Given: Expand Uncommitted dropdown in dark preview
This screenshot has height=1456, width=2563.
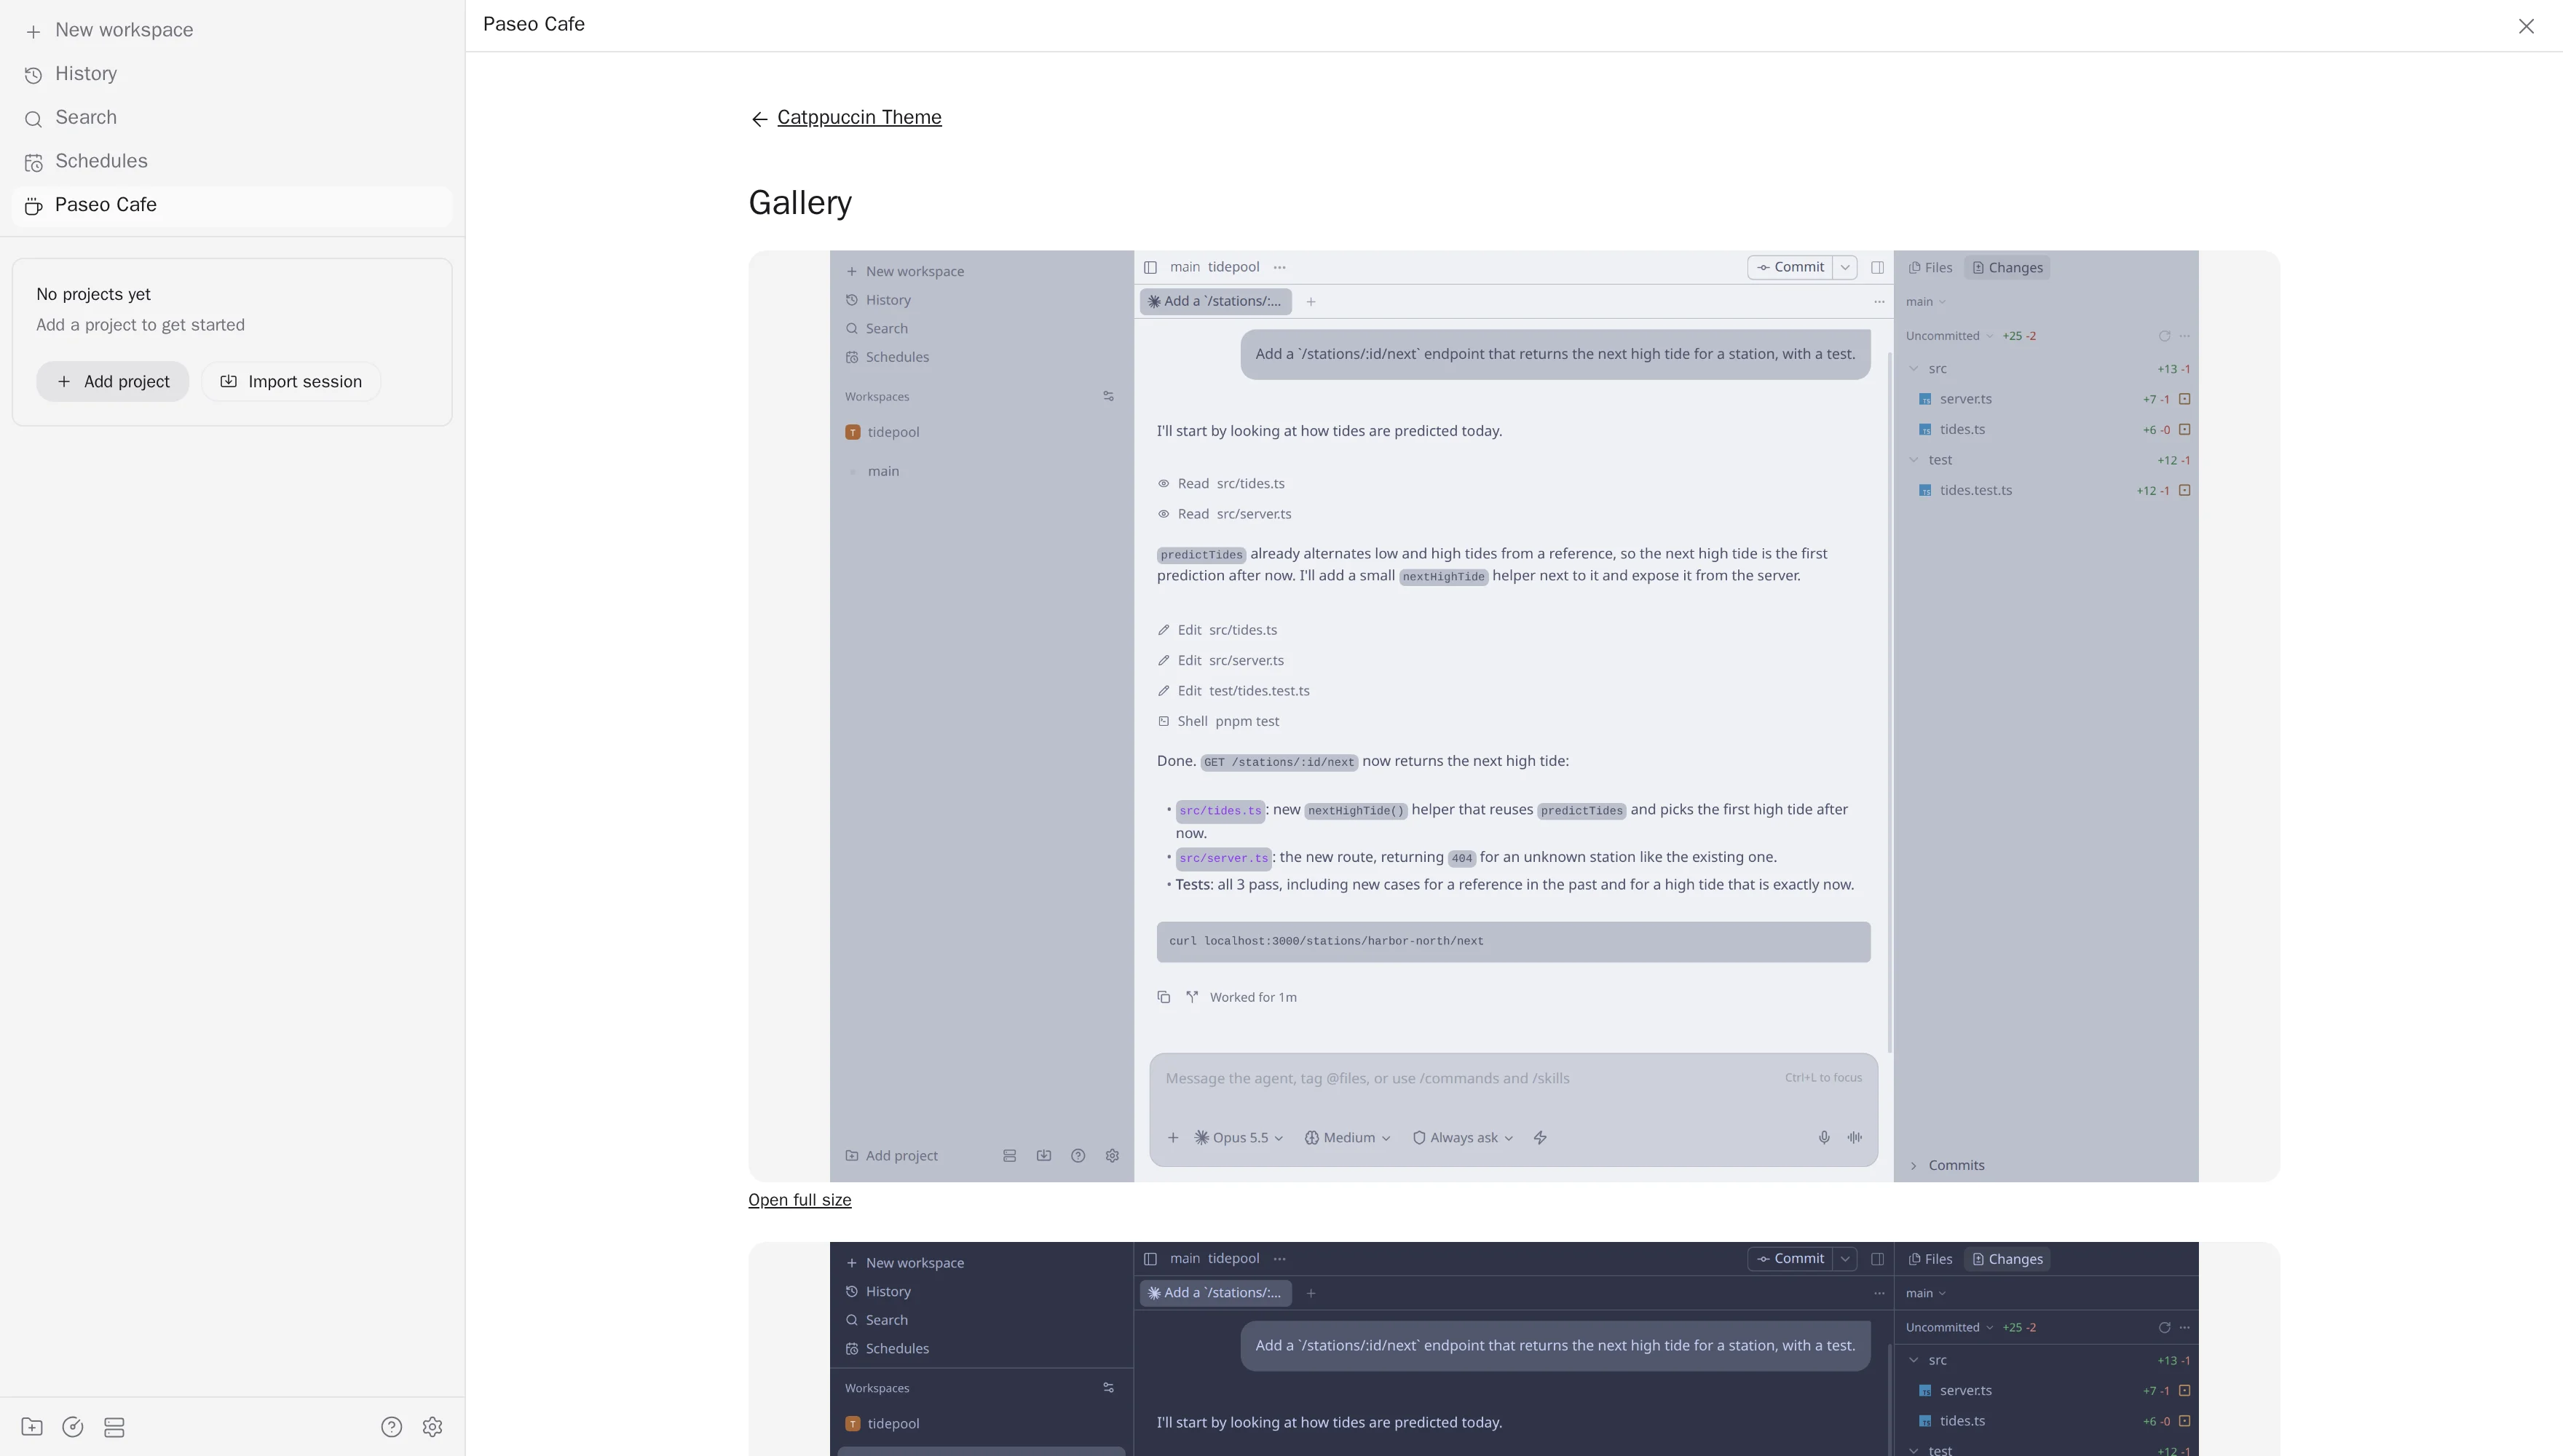Looking at the screenshot, I should tap(1949, 1328).
